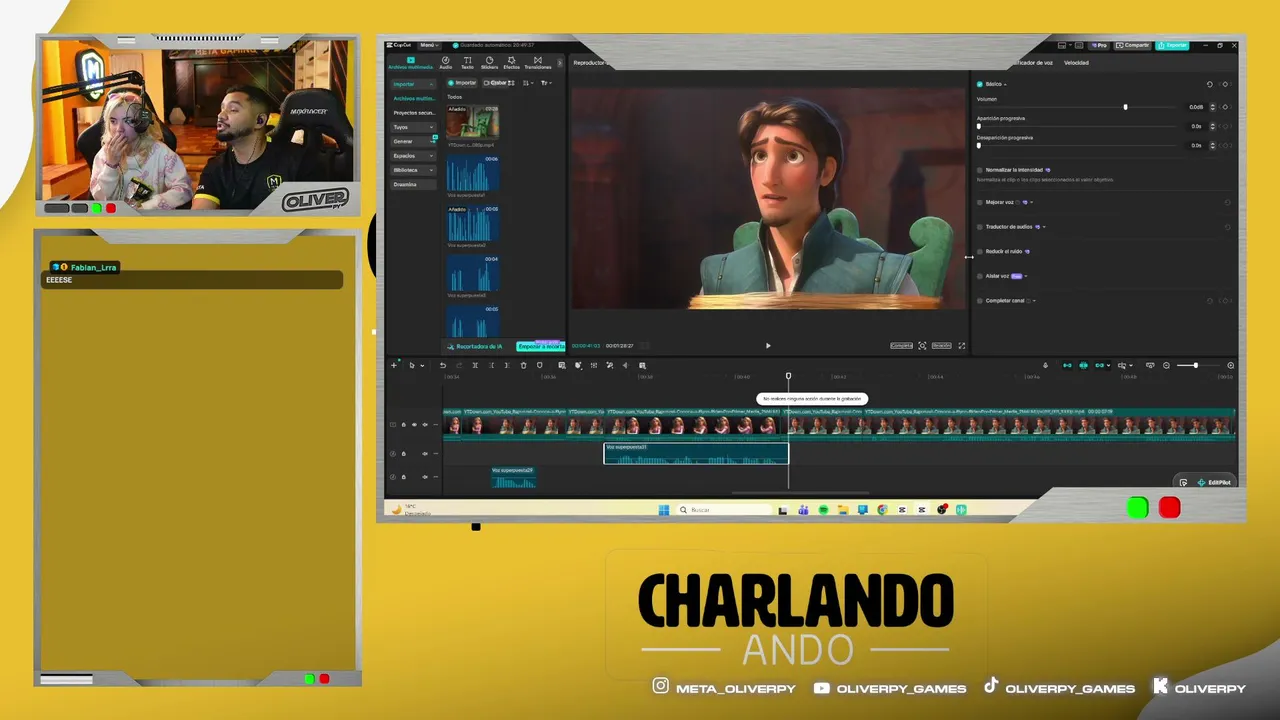Enable Normalizar la intensidad checkbox
Viewport: 1280px width, 720px height.
click(x=979, y=170)
